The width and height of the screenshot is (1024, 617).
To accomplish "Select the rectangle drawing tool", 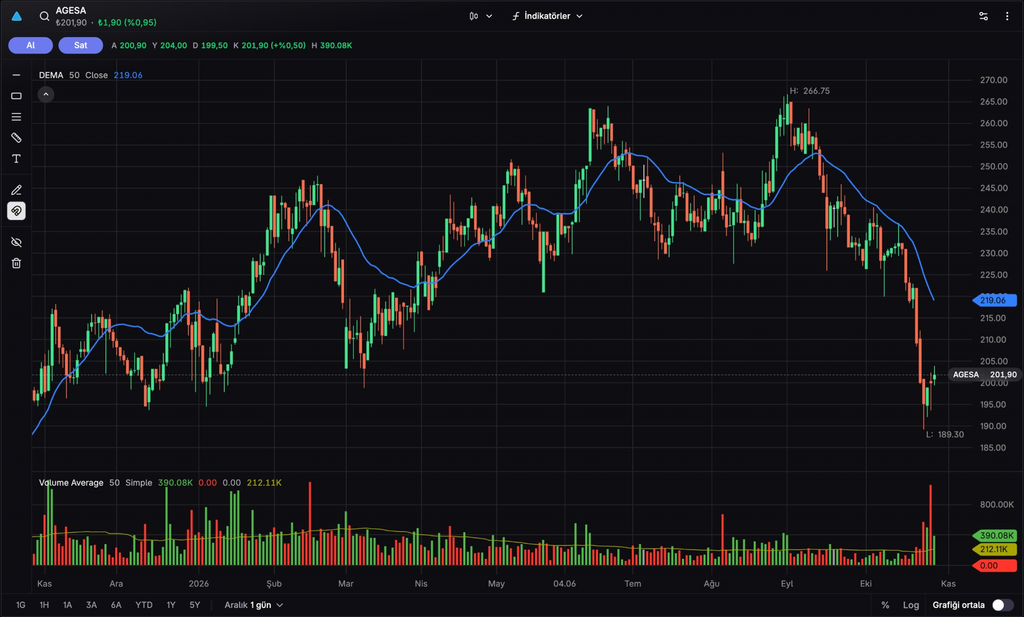I will click(x=16, y=96).
